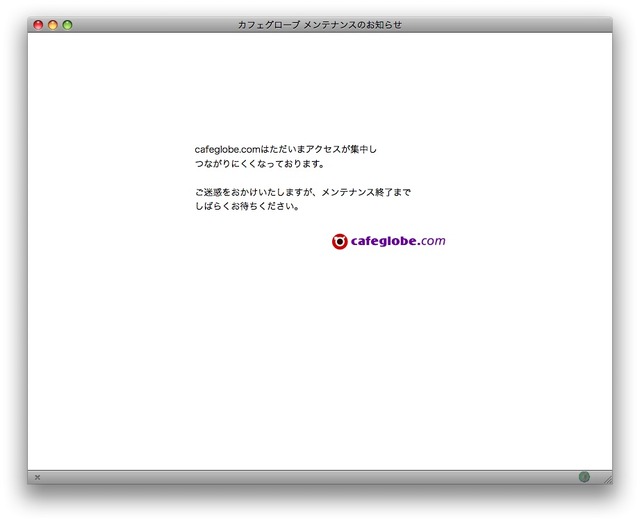Viewport: 640px width, 522px height.
Task: Click the resize grip at window corner
Action: pyautogui.click(x=605, y=479)
